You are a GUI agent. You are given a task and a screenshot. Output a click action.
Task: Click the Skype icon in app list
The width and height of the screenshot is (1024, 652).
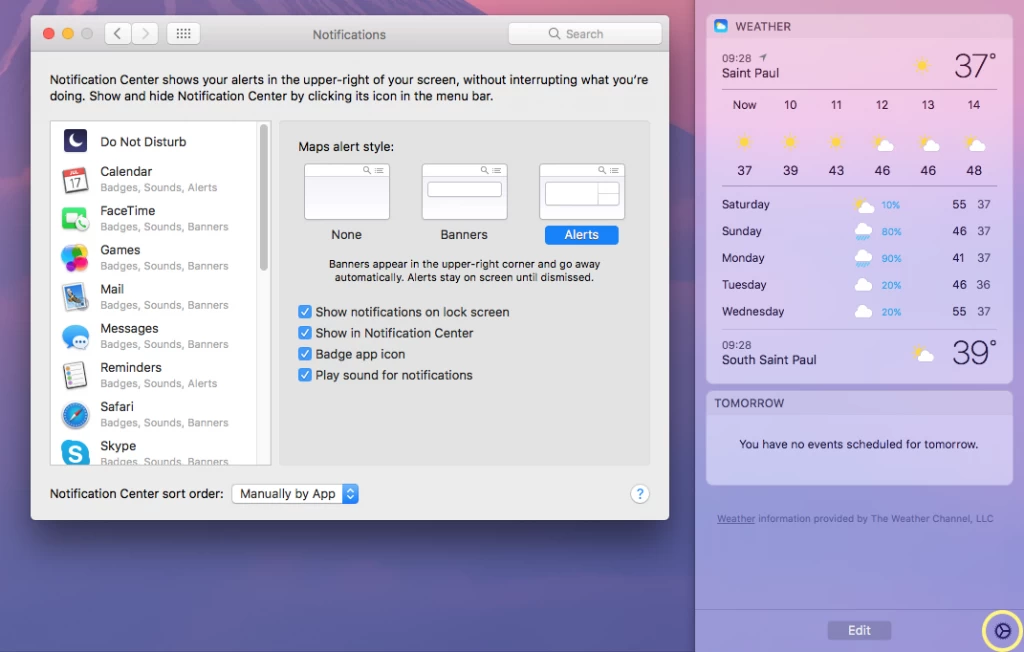[x=75, y=452]
